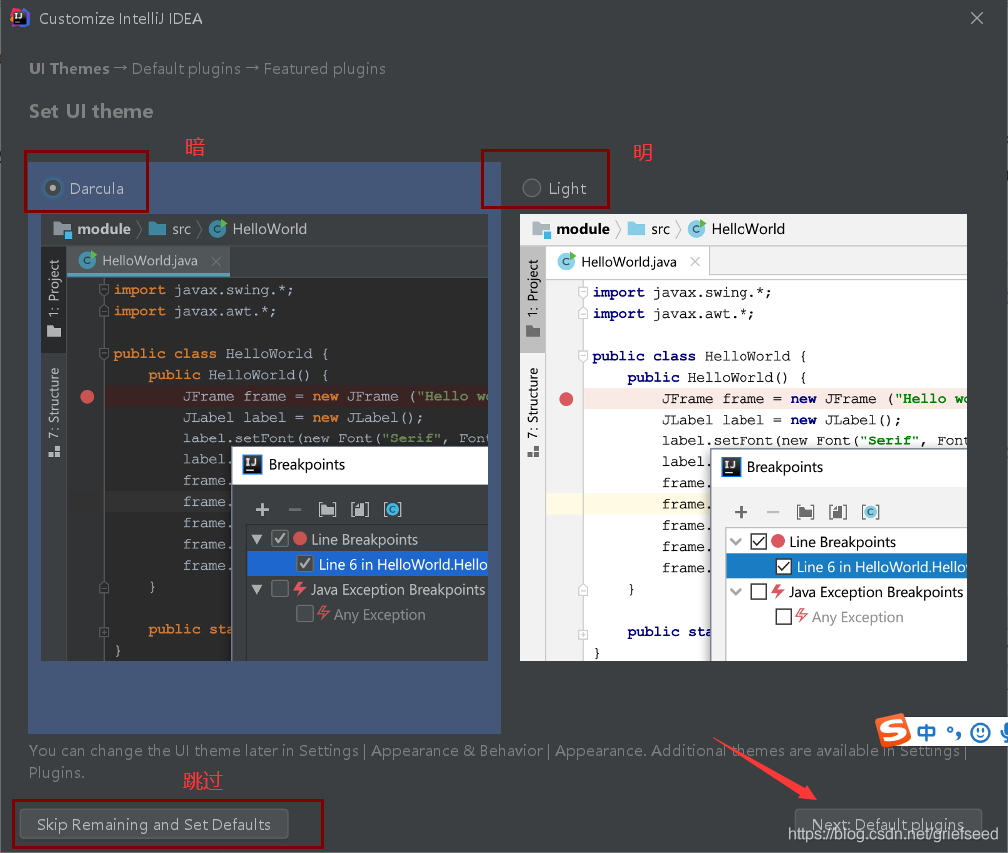Click src folder icon in Darcula preview

pos(158,229)
